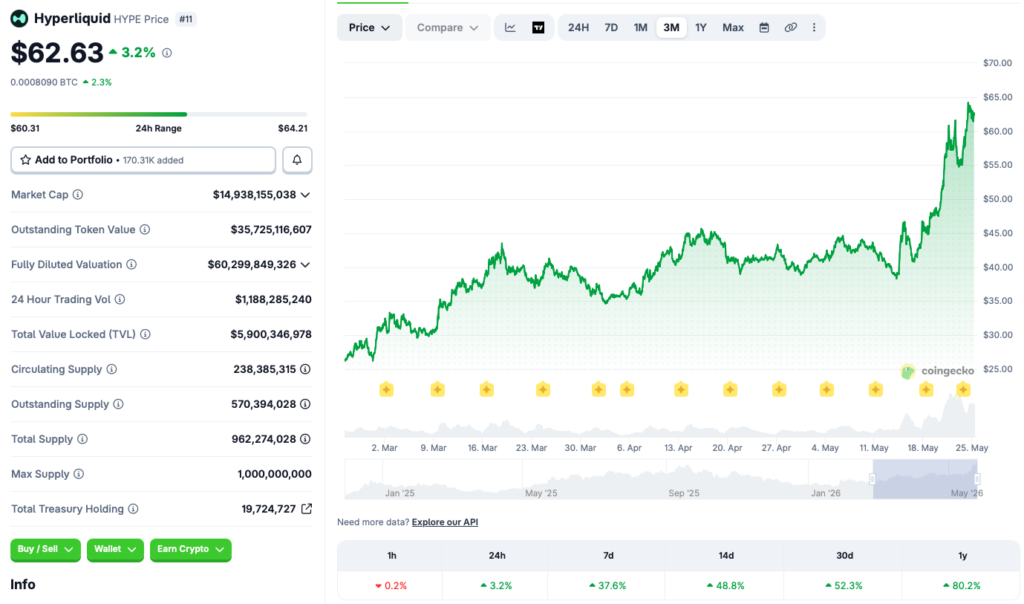Select 7D chart range

pos(611,27)
